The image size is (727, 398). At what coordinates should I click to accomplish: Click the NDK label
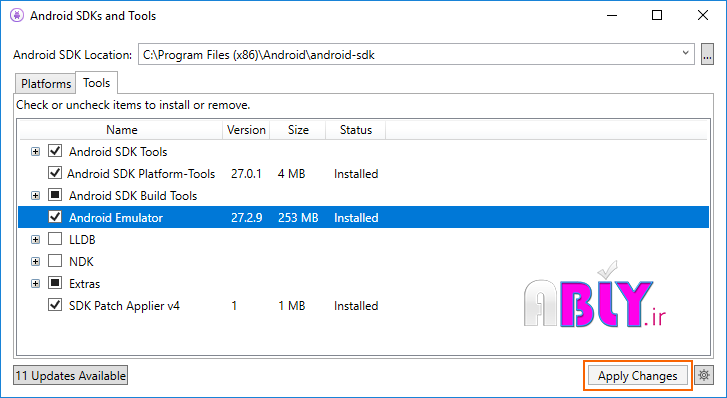81,262
